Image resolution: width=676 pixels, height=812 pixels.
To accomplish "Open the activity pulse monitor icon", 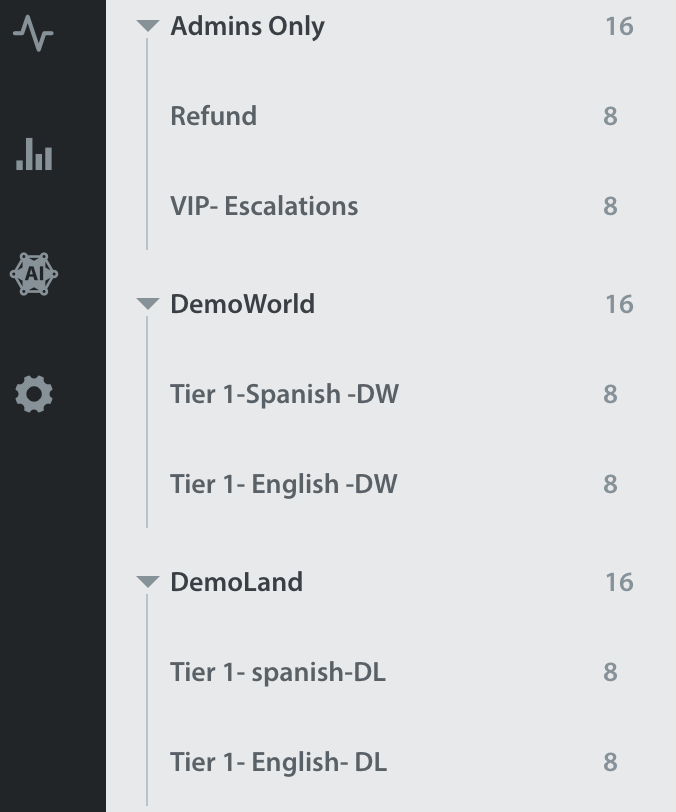I will (33, 34).
